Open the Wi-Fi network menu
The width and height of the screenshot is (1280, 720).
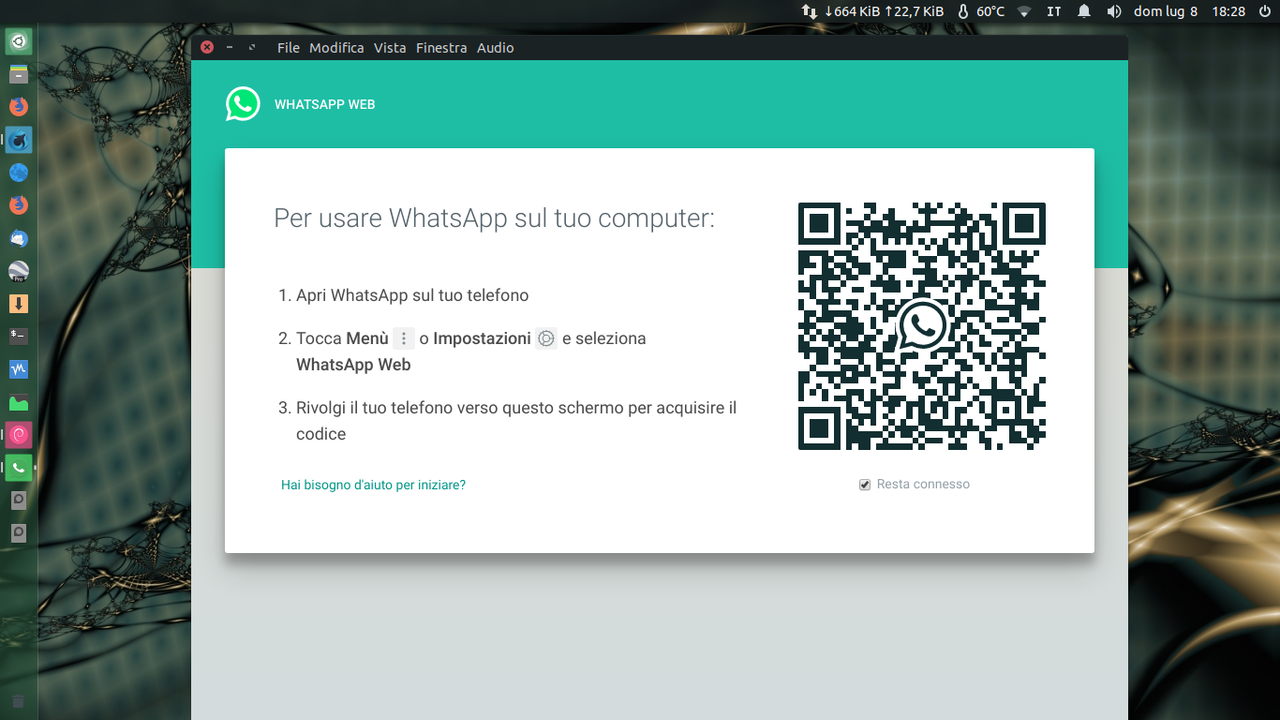pyautogui.click(x=1024, y=11)
